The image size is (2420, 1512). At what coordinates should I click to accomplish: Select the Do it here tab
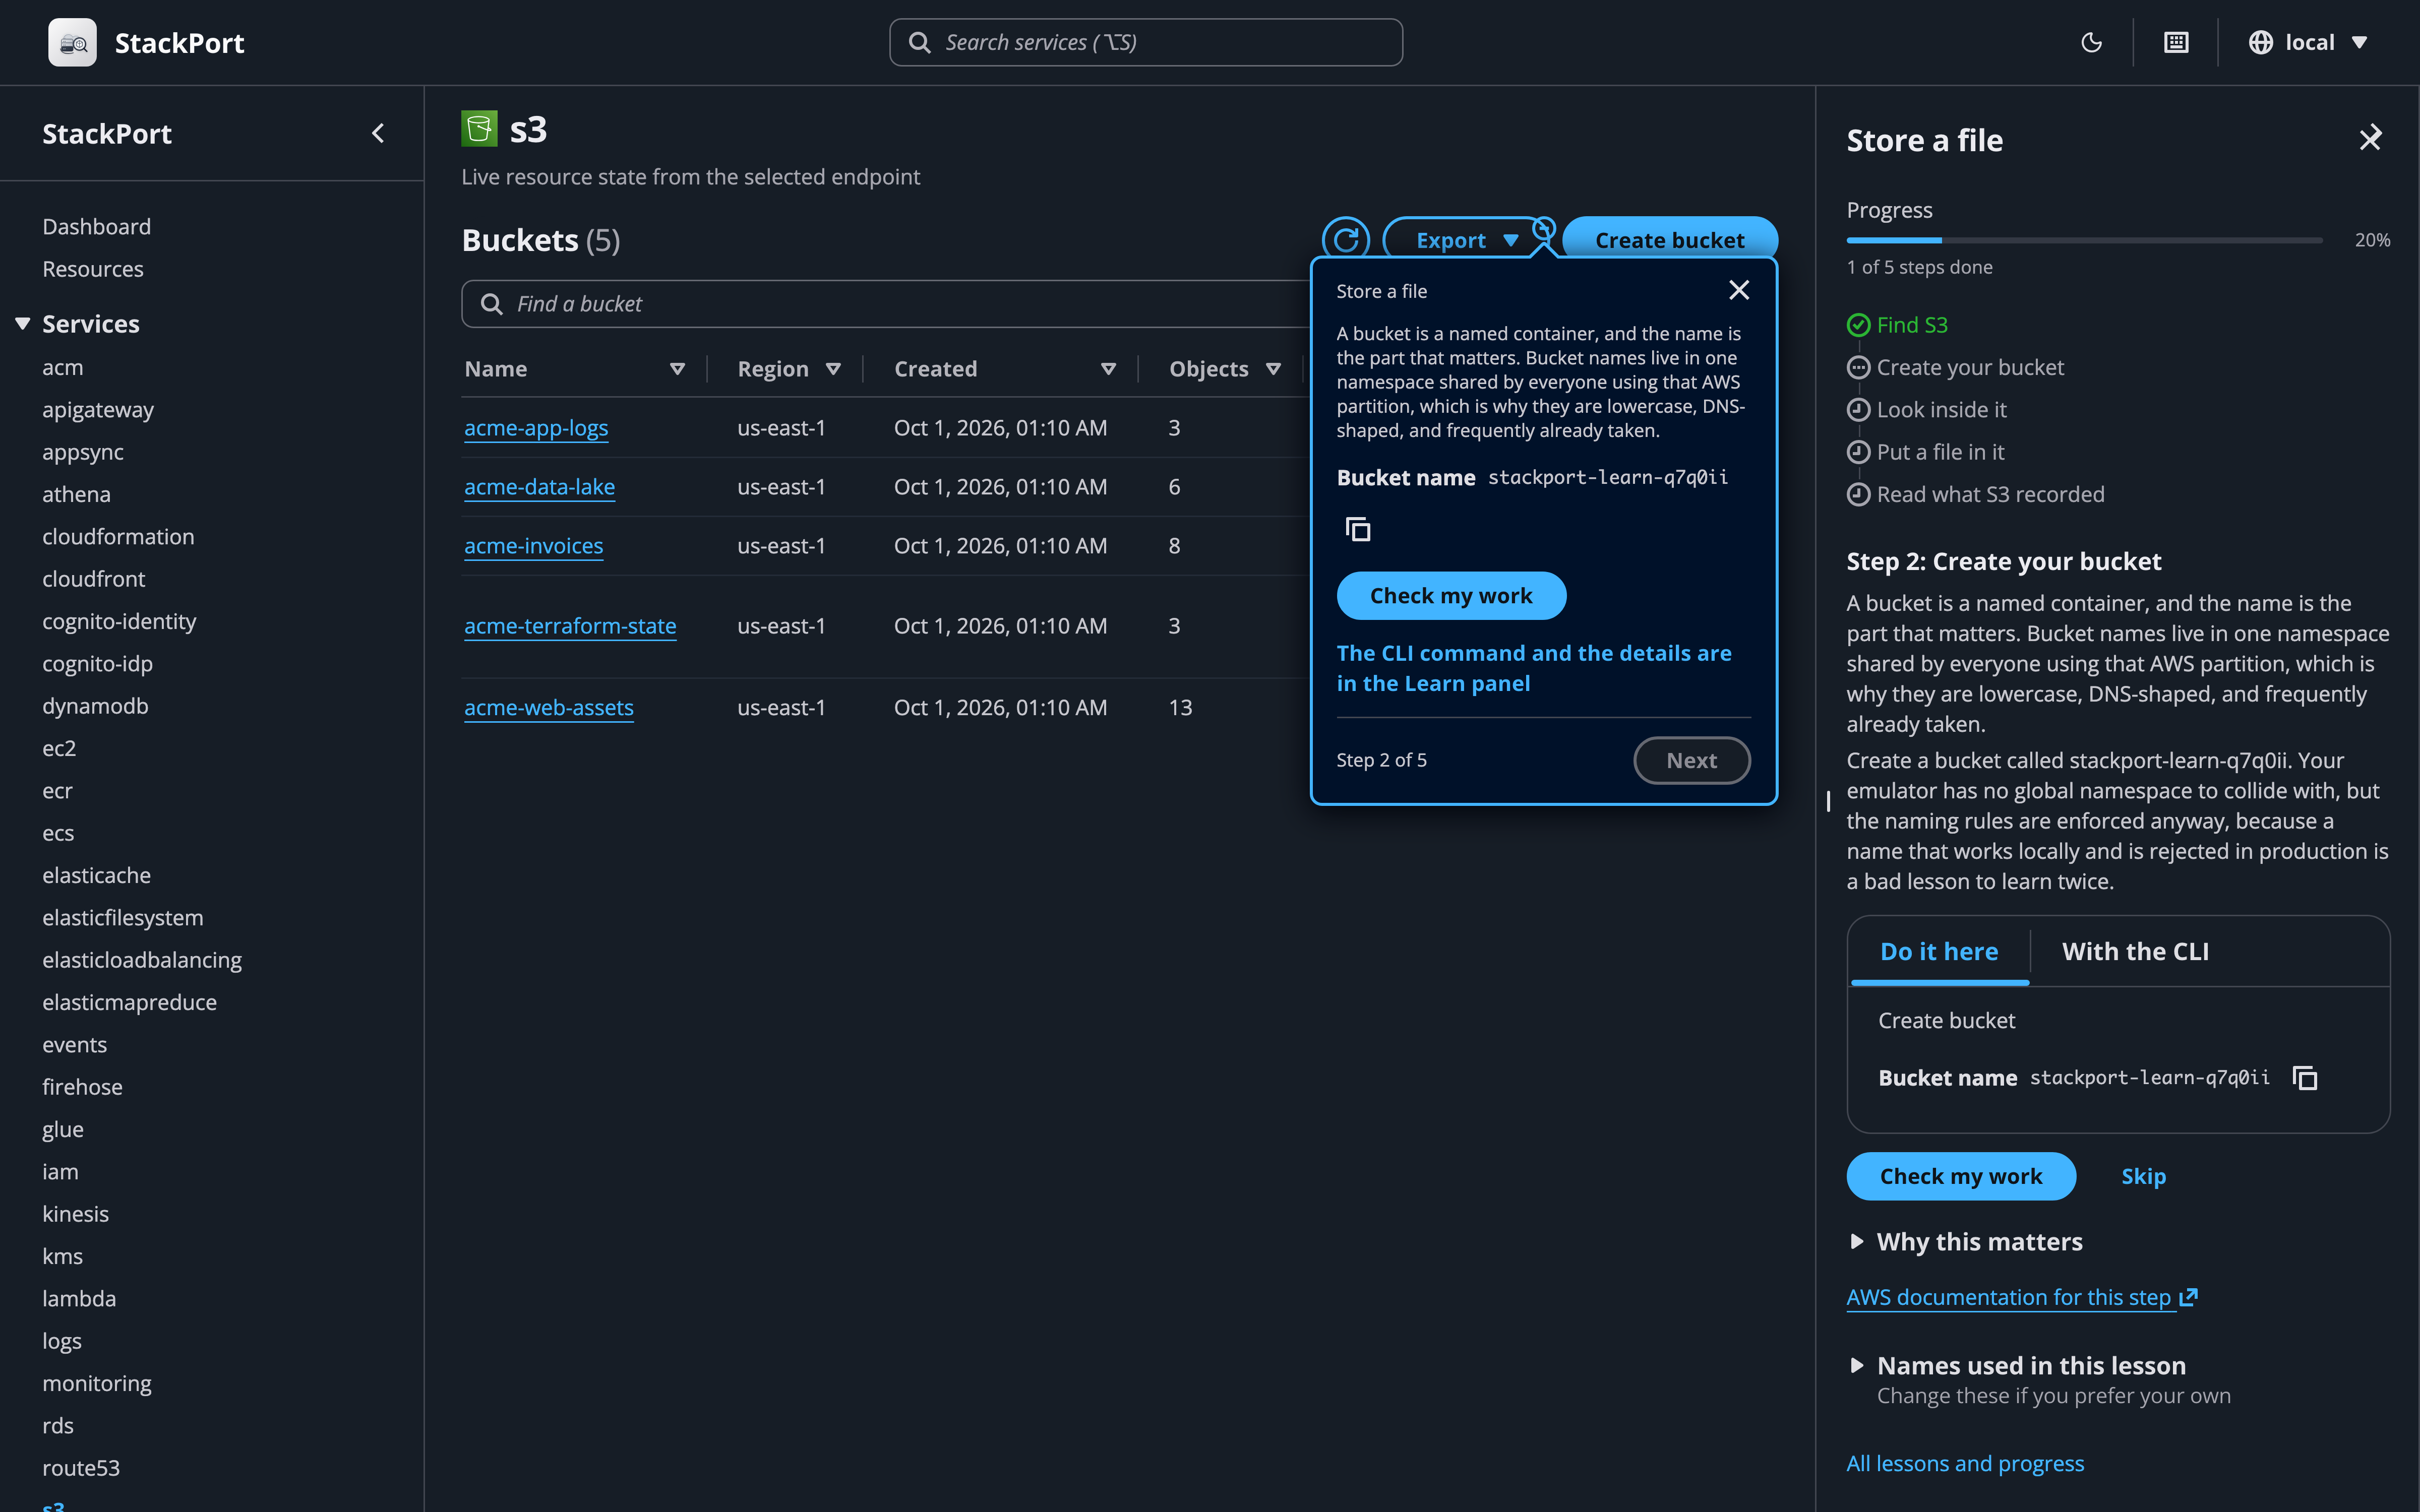click(1939, 951)
